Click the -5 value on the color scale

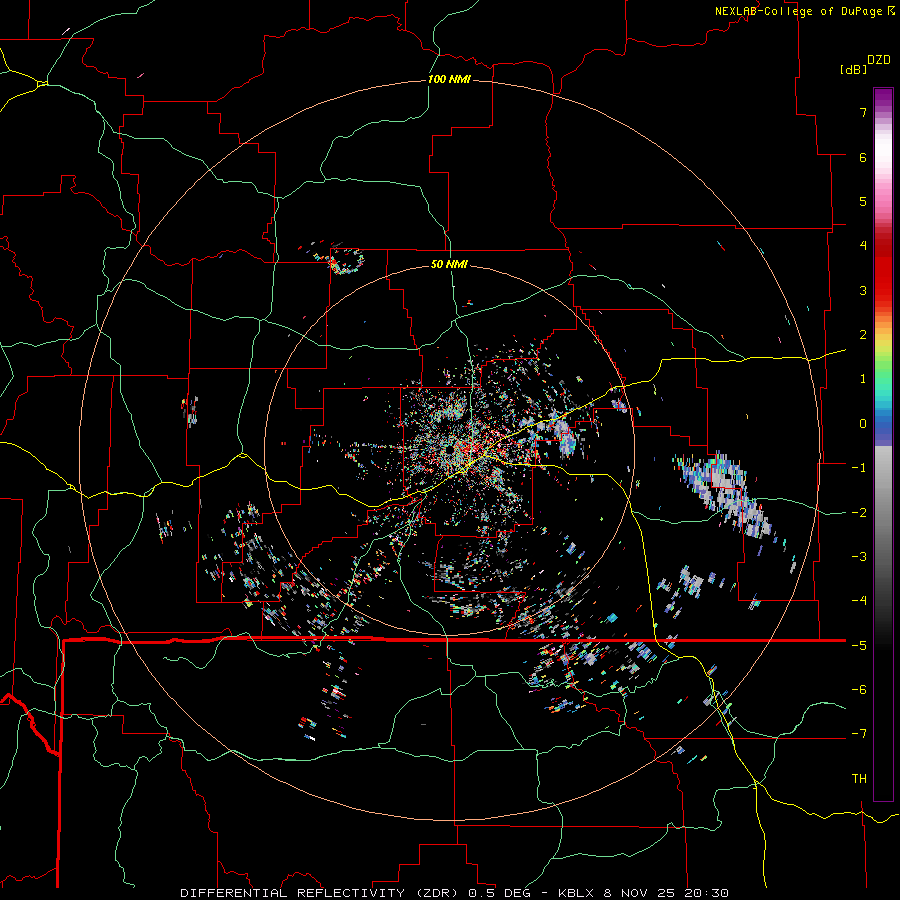(x=859, y=645)
